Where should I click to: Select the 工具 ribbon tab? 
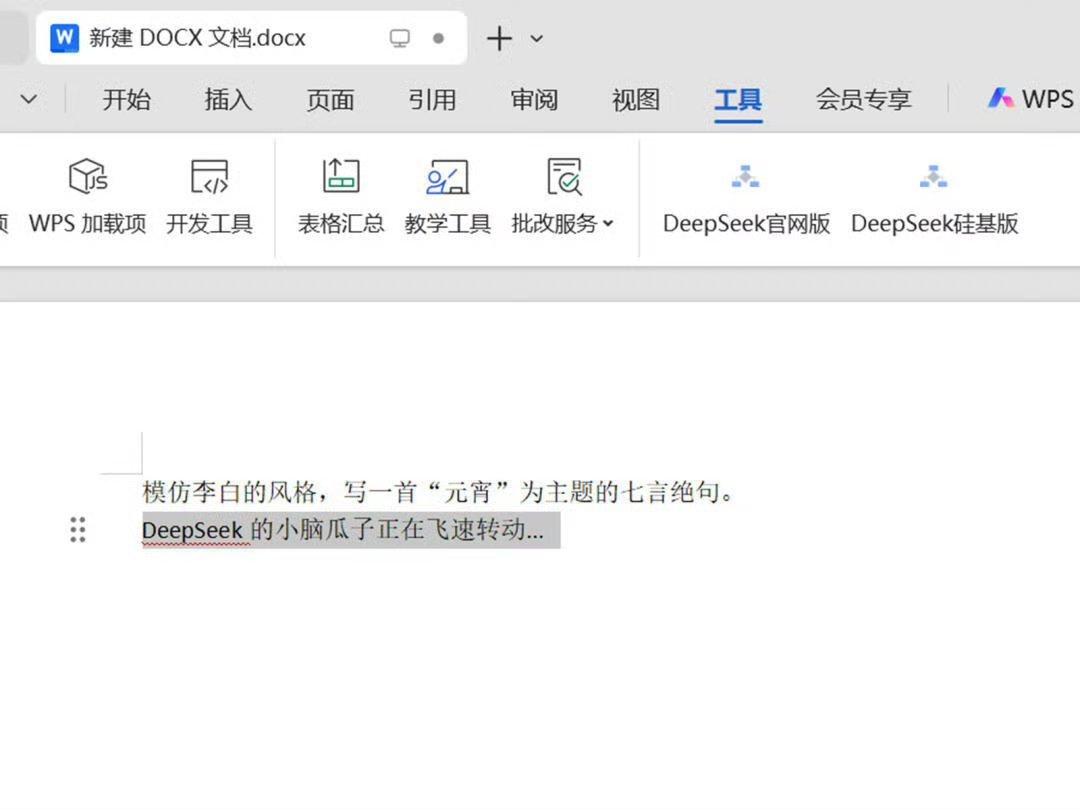(x=738, y=100)
